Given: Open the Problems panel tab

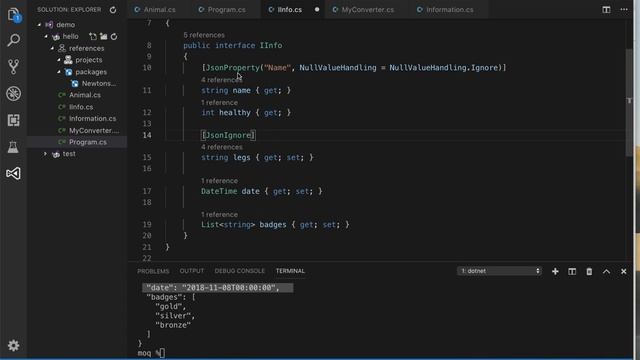Looking at the screenshot, I should (x=153, y=271).
